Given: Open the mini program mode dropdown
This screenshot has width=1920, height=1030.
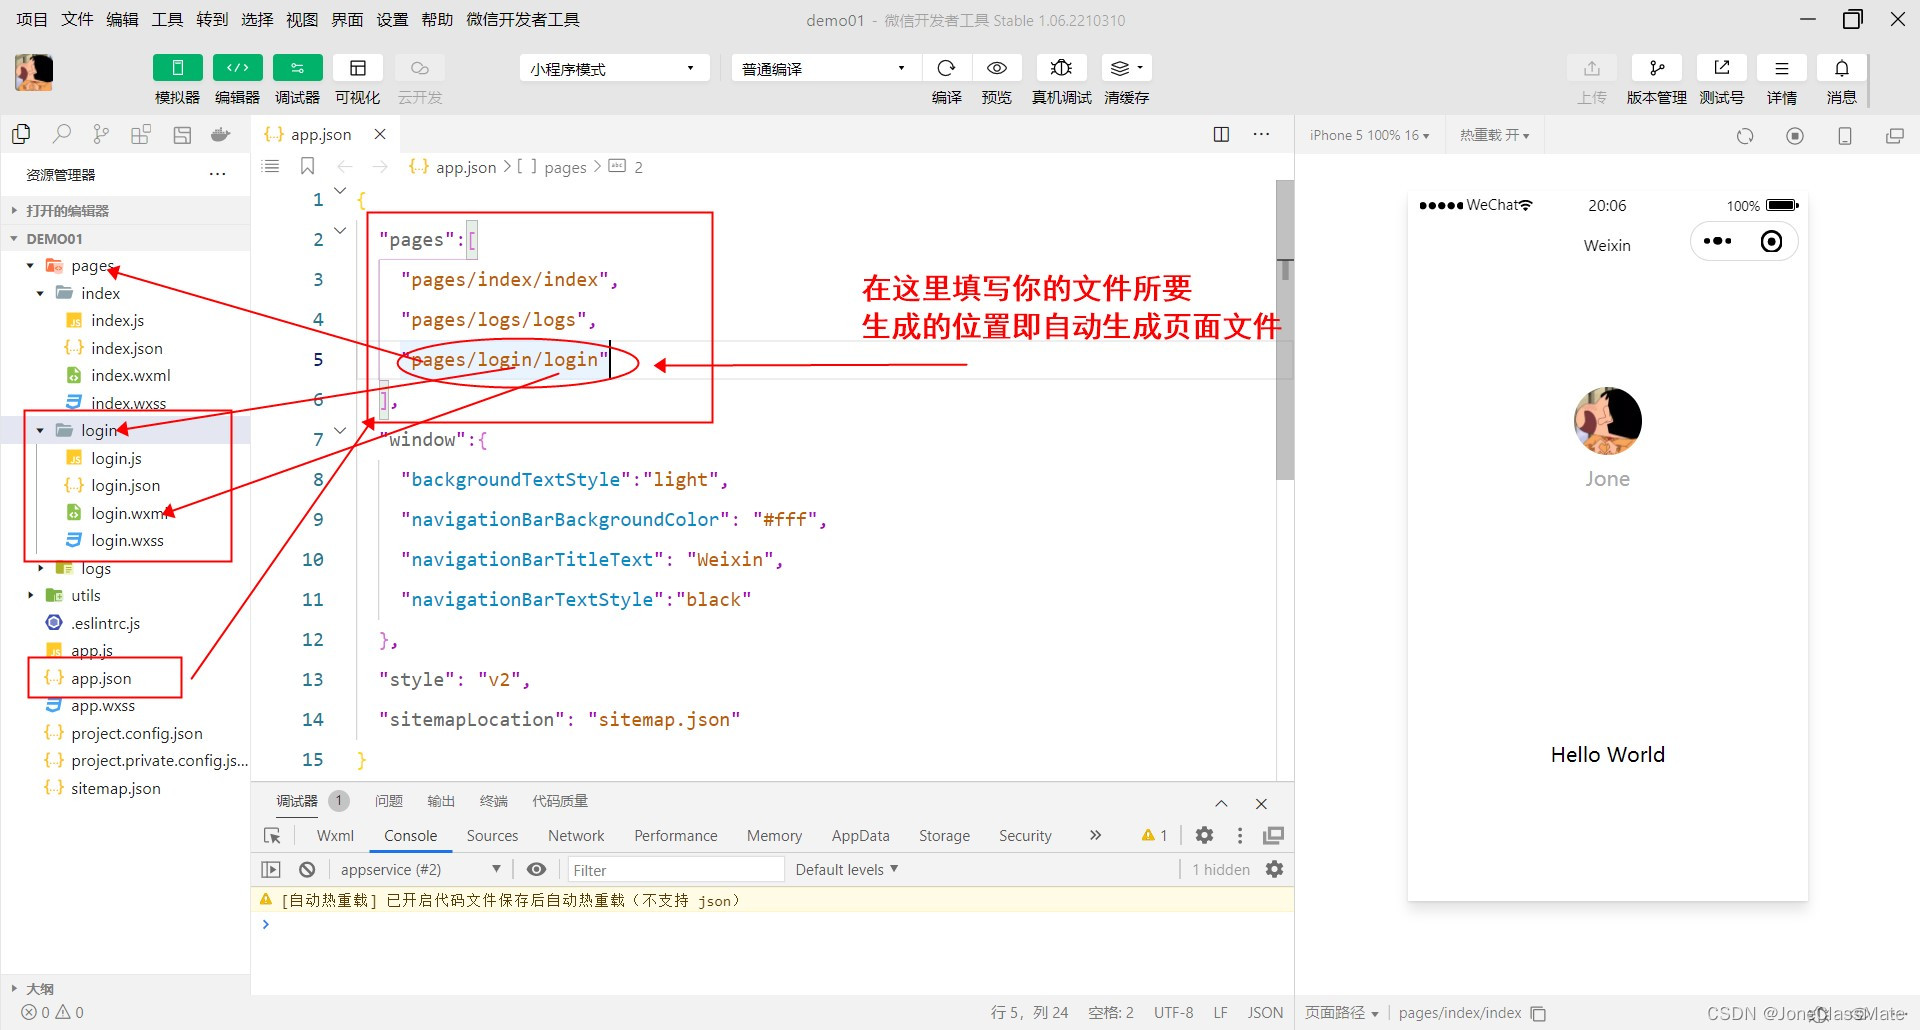Looking at the screenshot, I should [614, 68].
